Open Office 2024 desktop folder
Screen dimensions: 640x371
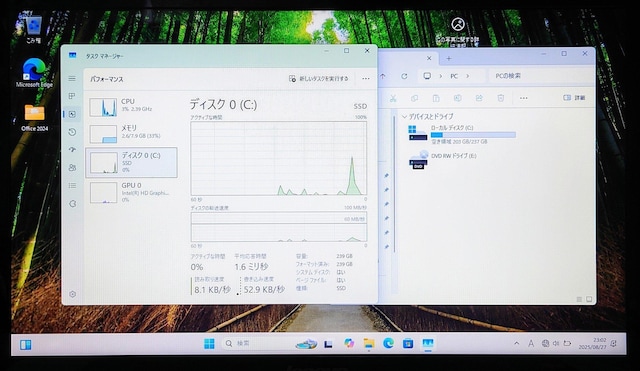(34, 118)
